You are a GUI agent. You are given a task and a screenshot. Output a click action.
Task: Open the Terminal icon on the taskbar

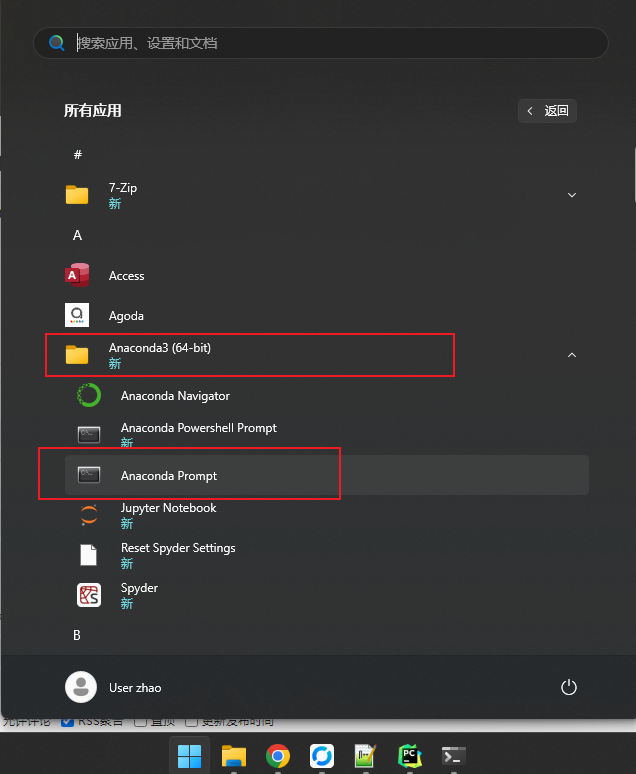coord(454,756)
